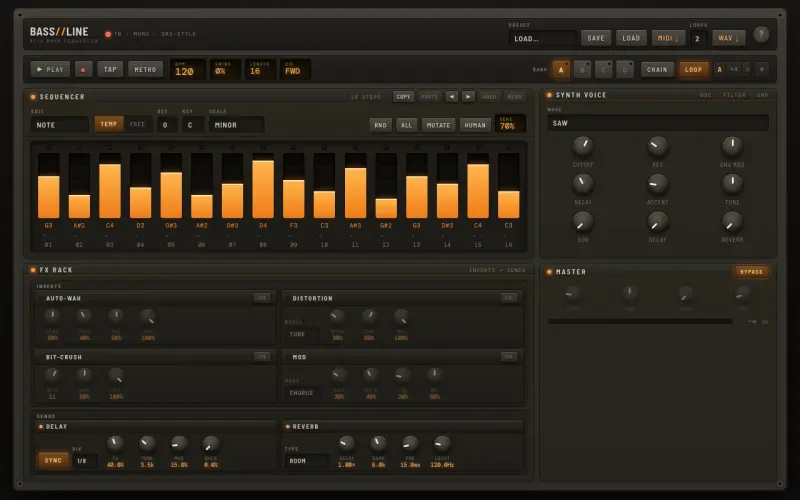Shift pattern right with right arrow icon
The width and height of the screenshot is (800, 500).
pos(468,96)
